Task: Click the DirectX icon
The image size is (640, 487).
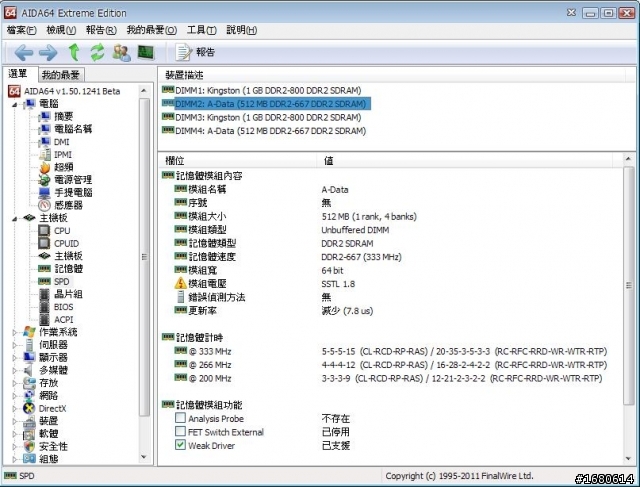Action: (29, 408)
